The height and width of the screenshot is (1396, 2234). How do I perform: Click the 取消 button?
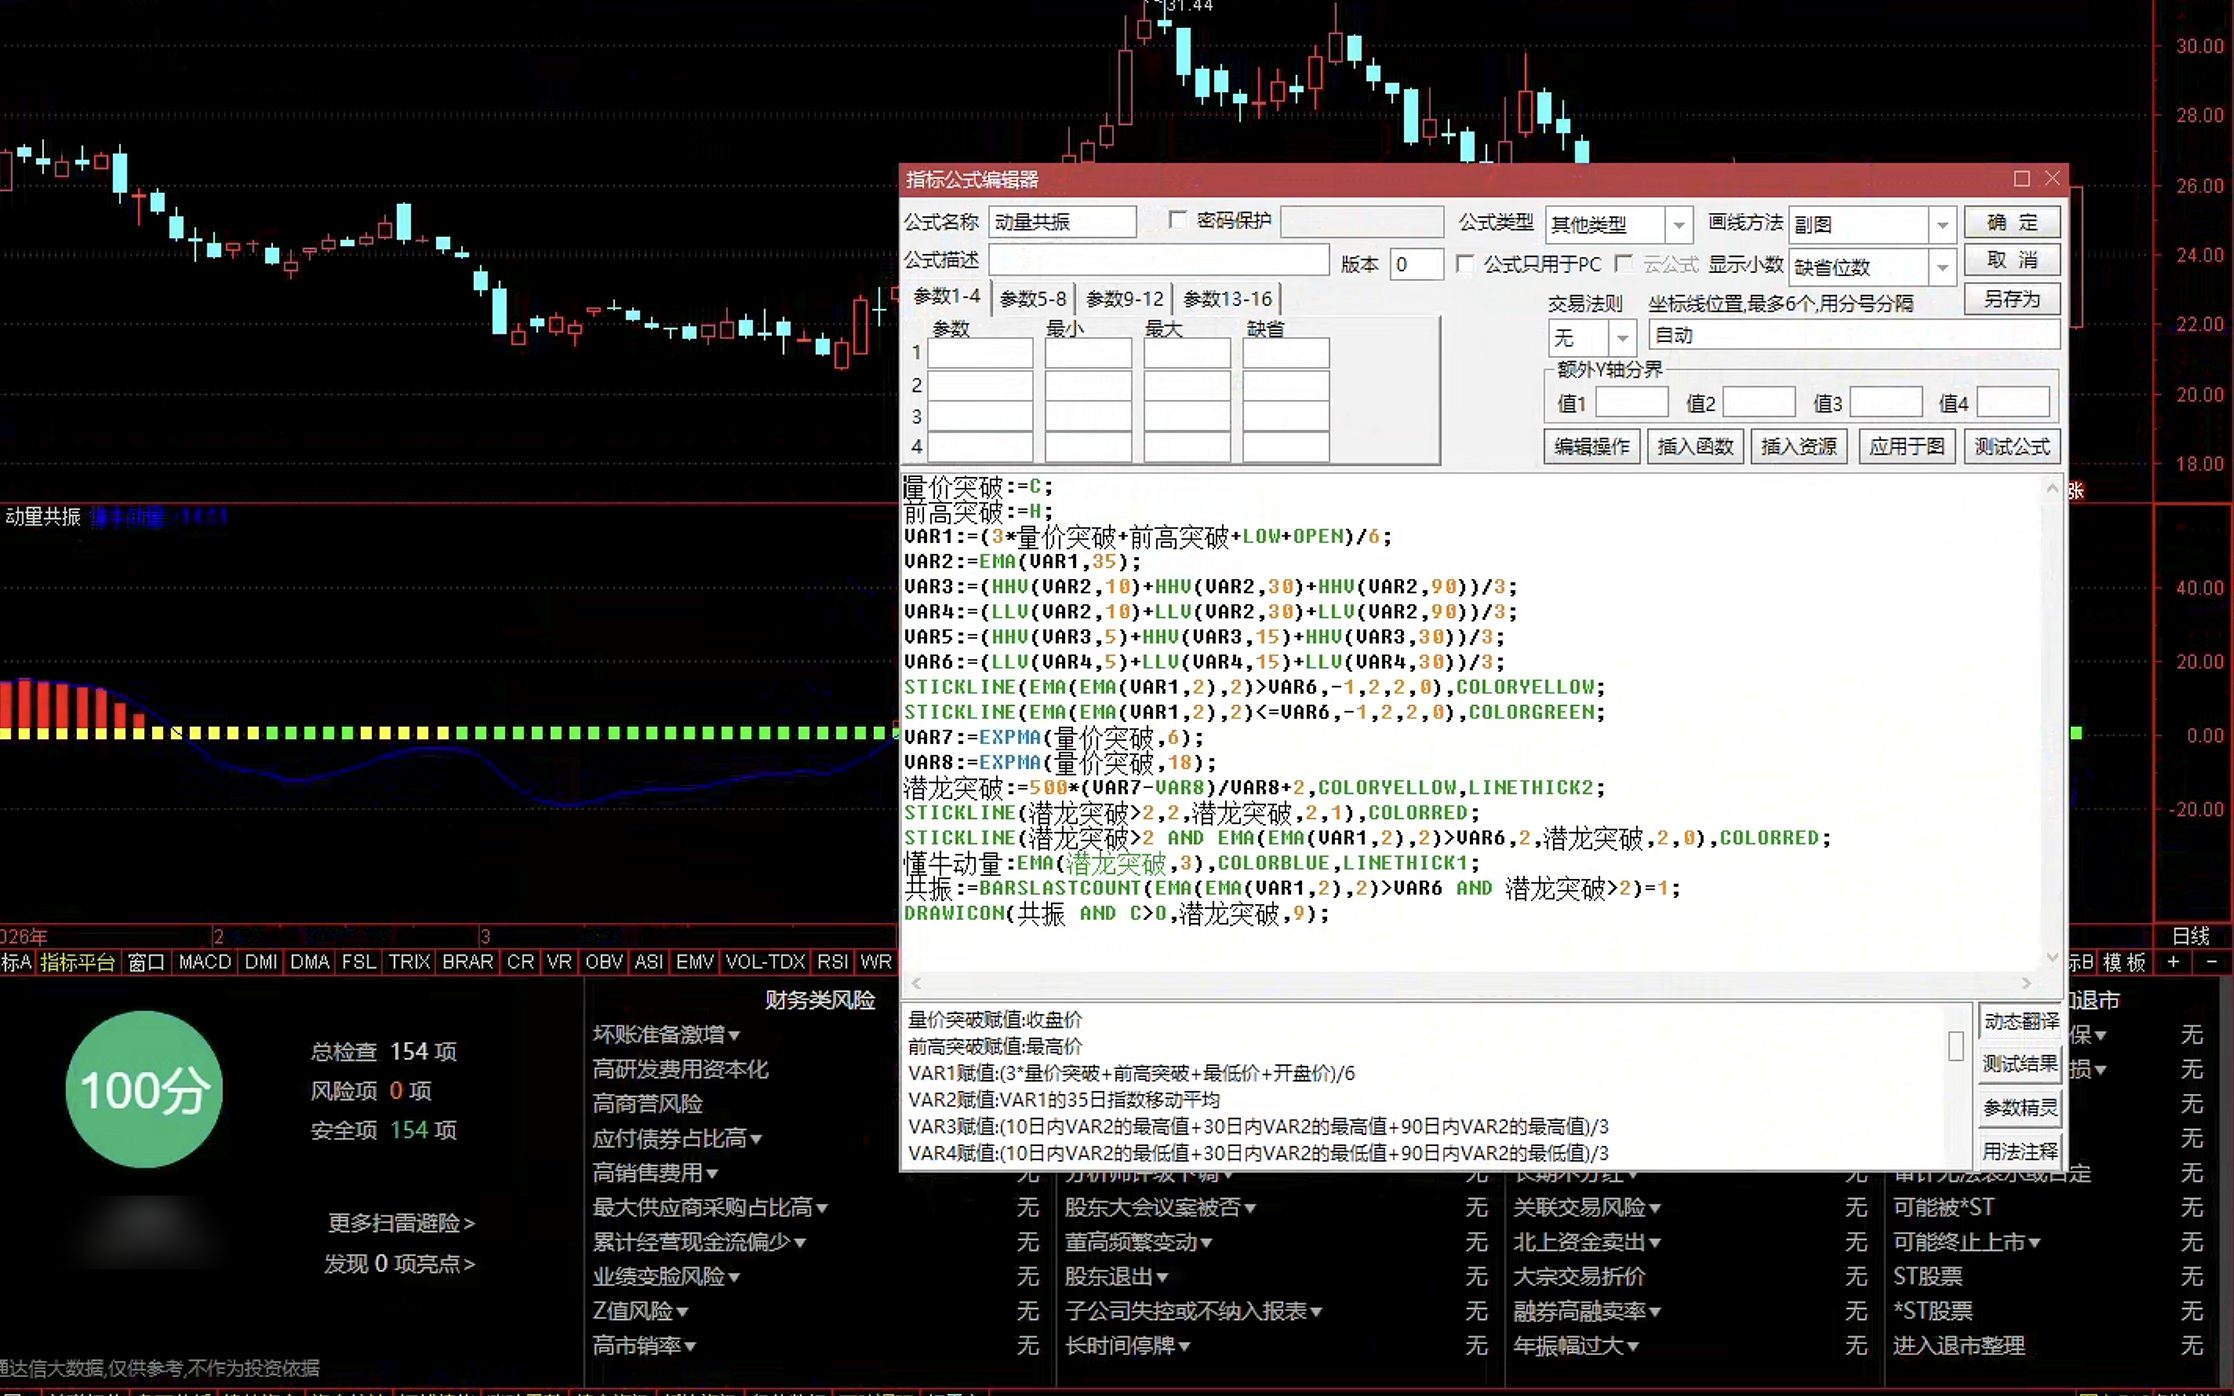tap(2012, 260)
